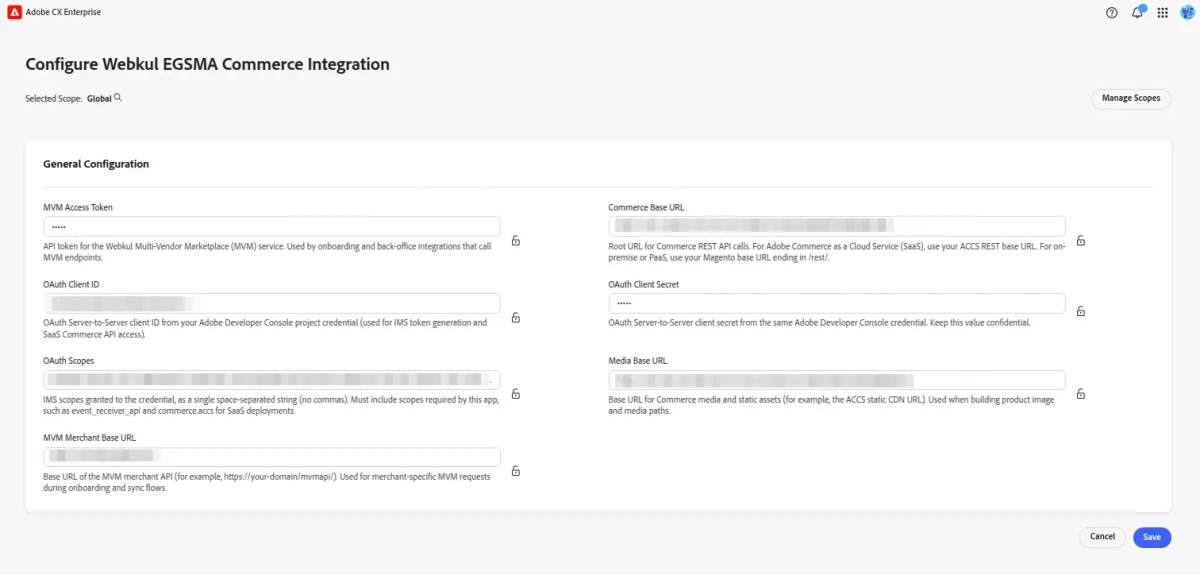Click the magnifier next to Global scope
The height and width of the screenshot is (575, 1200).
118,98
